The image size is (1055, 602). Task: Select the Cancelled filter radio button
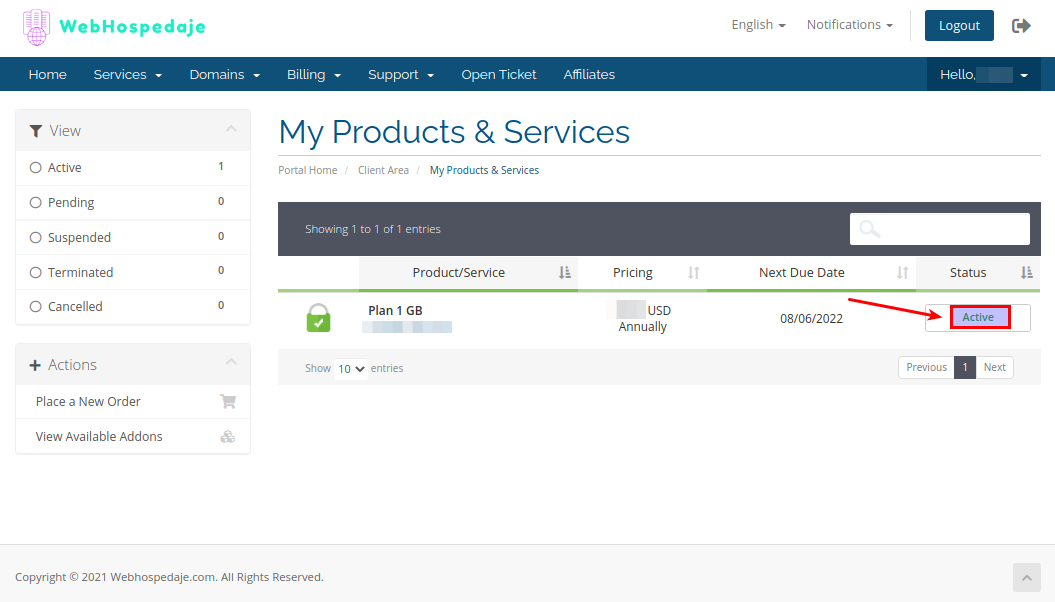click(36, 307)
